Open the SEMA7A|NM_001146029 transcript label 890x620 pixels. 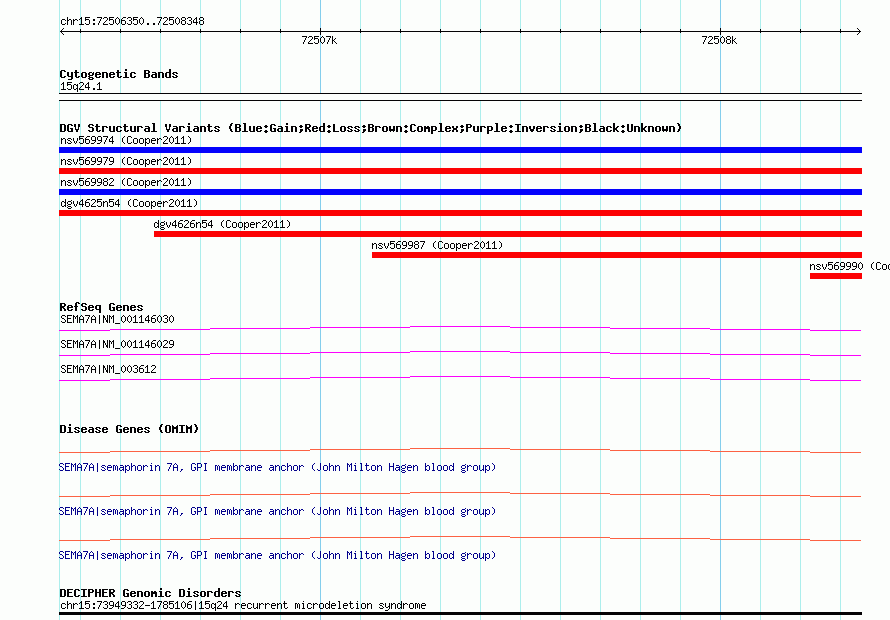117,345
